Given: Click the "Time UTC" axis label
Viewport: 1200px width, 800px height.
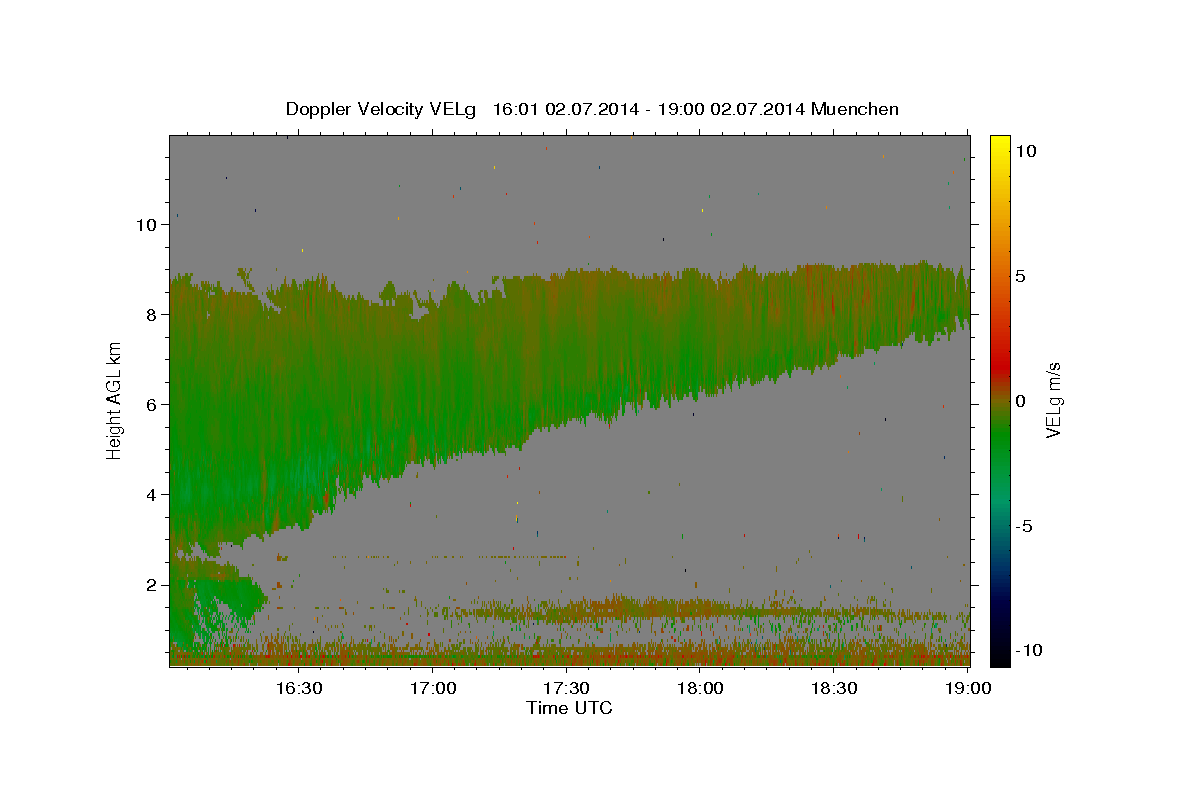Looking at the screenshot, I should click(x=569, y=708).
